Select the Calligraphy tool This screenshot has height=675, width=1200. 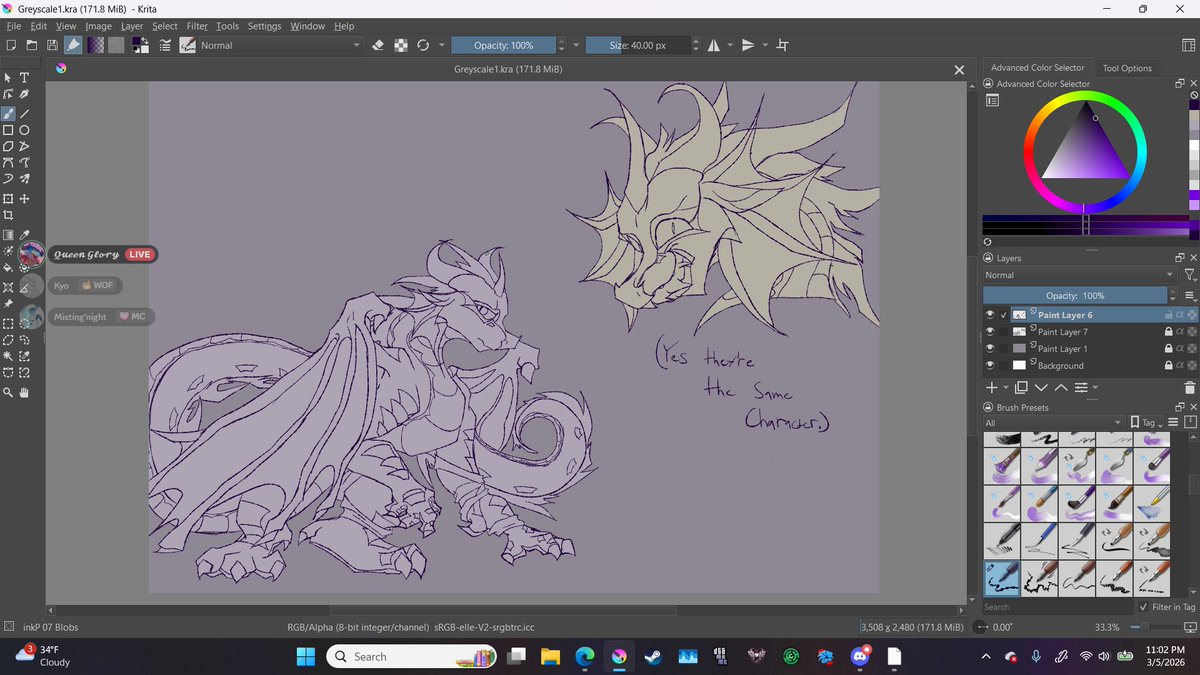[24, 94]
